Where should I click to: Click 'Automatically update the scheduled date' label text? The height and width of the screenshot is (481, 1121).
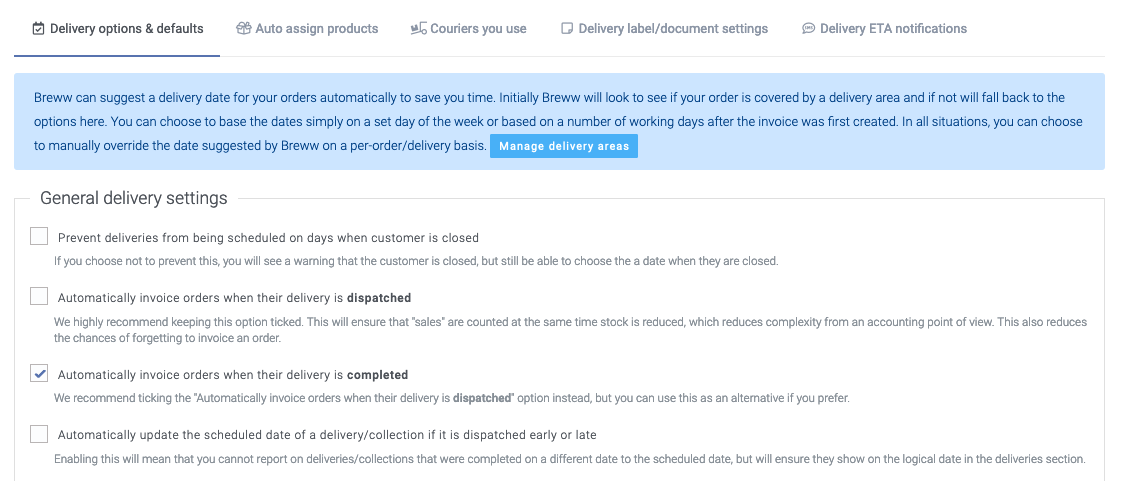[x=327, y=435]
